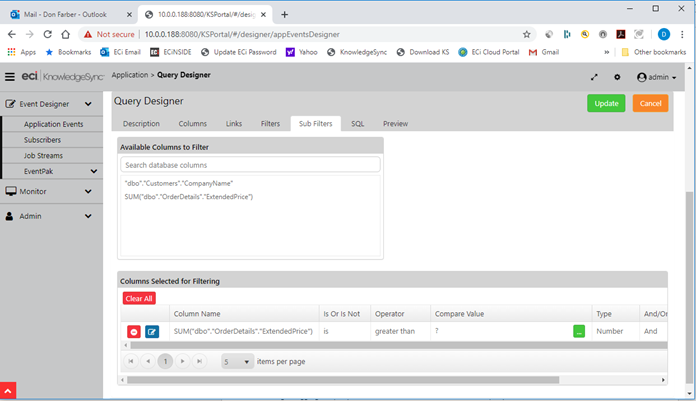Image resolution: width=696 pixels, height=401 pixels.
Task: Click the page vertical scrollbar
Action: [x=689, y=286]
